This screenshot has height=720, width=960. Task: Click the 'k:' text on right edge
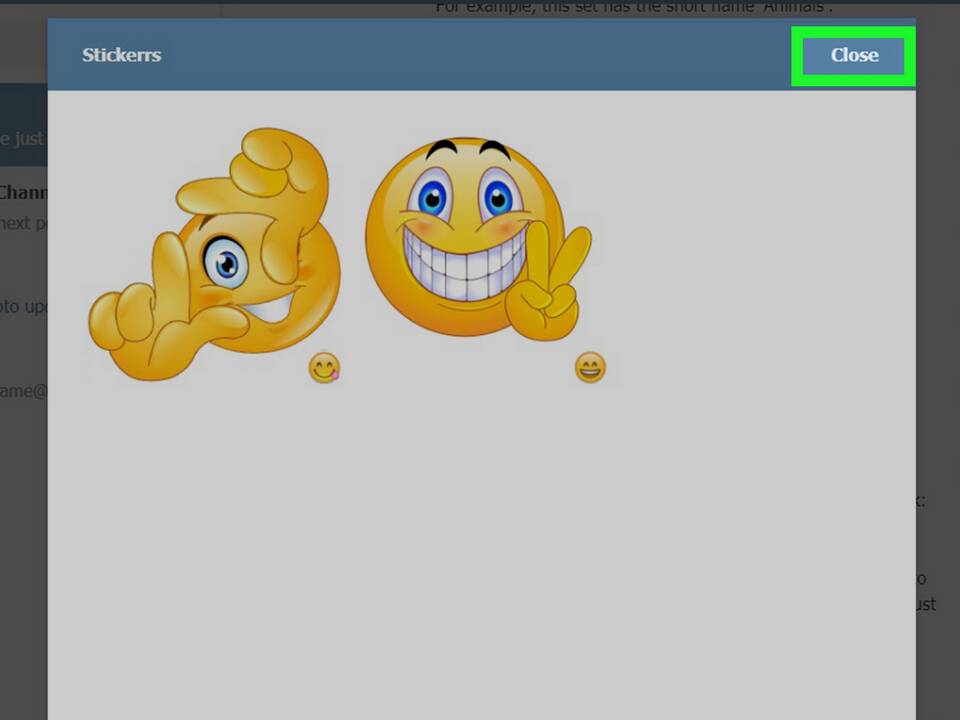(920, 500)
